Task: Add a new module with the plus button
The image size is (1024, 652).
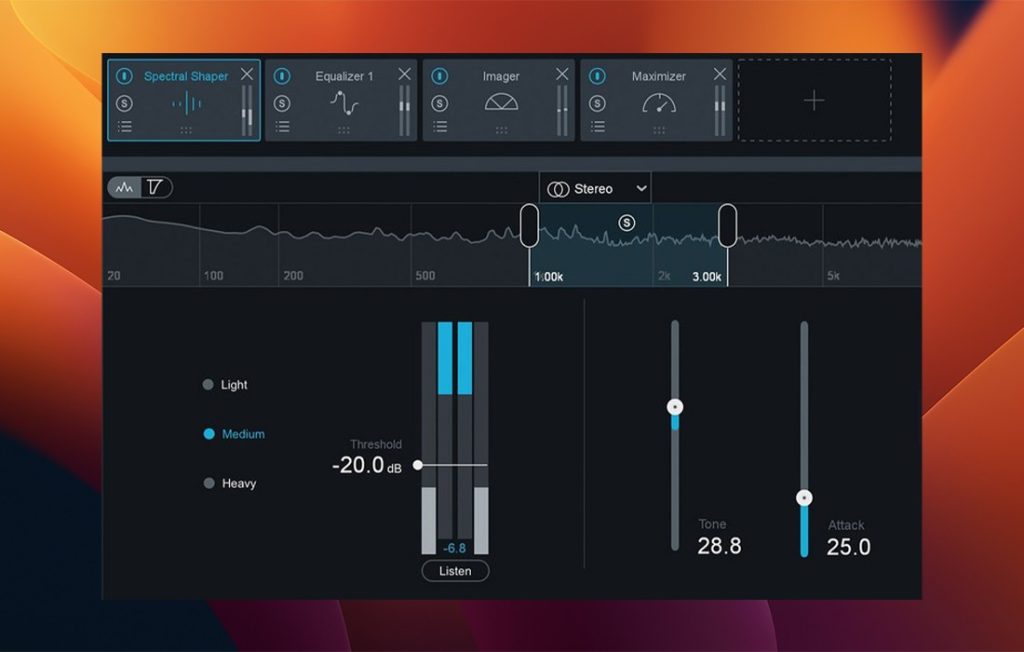Action: tap(815, 101)
